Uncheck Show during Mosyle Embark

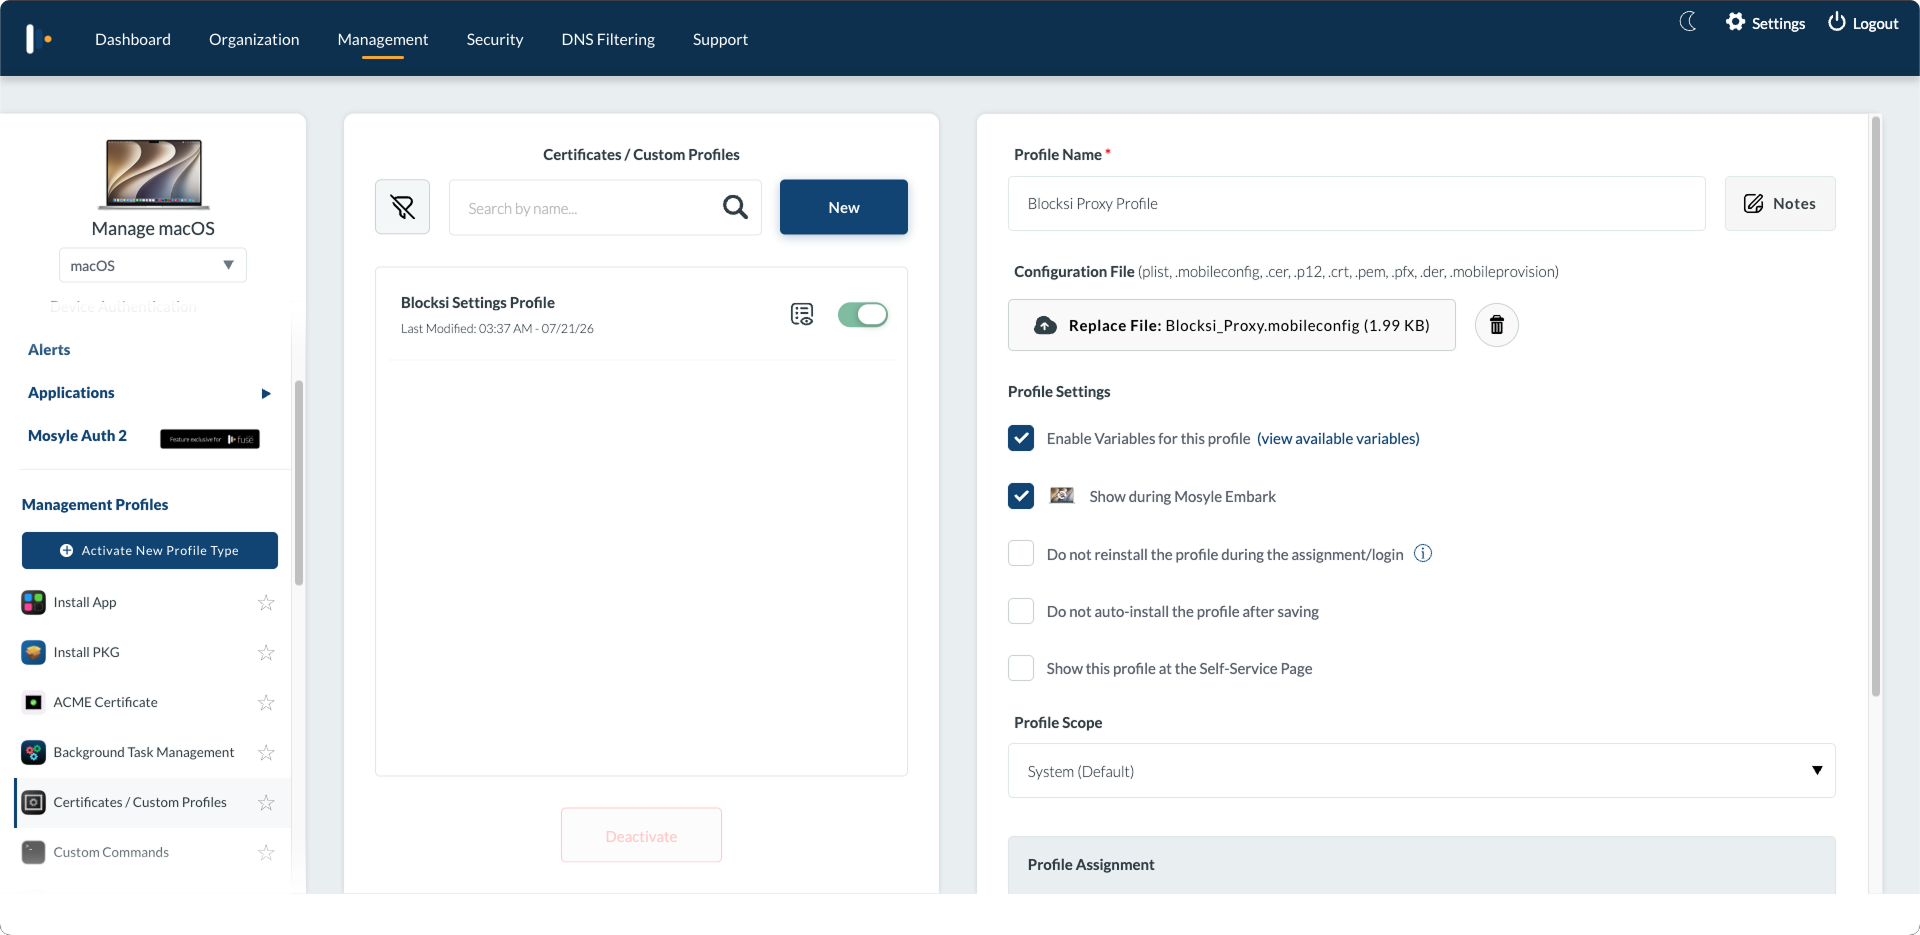pyautogui.click(x=1021, y=496)
